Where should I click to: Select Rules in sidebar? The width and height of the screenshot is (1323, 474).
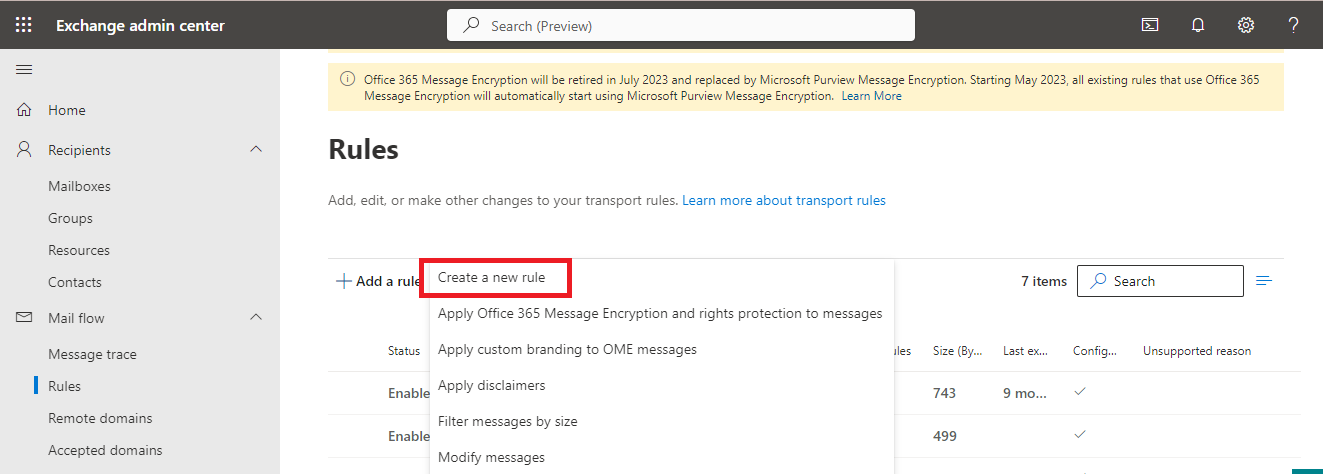[64, 386]
